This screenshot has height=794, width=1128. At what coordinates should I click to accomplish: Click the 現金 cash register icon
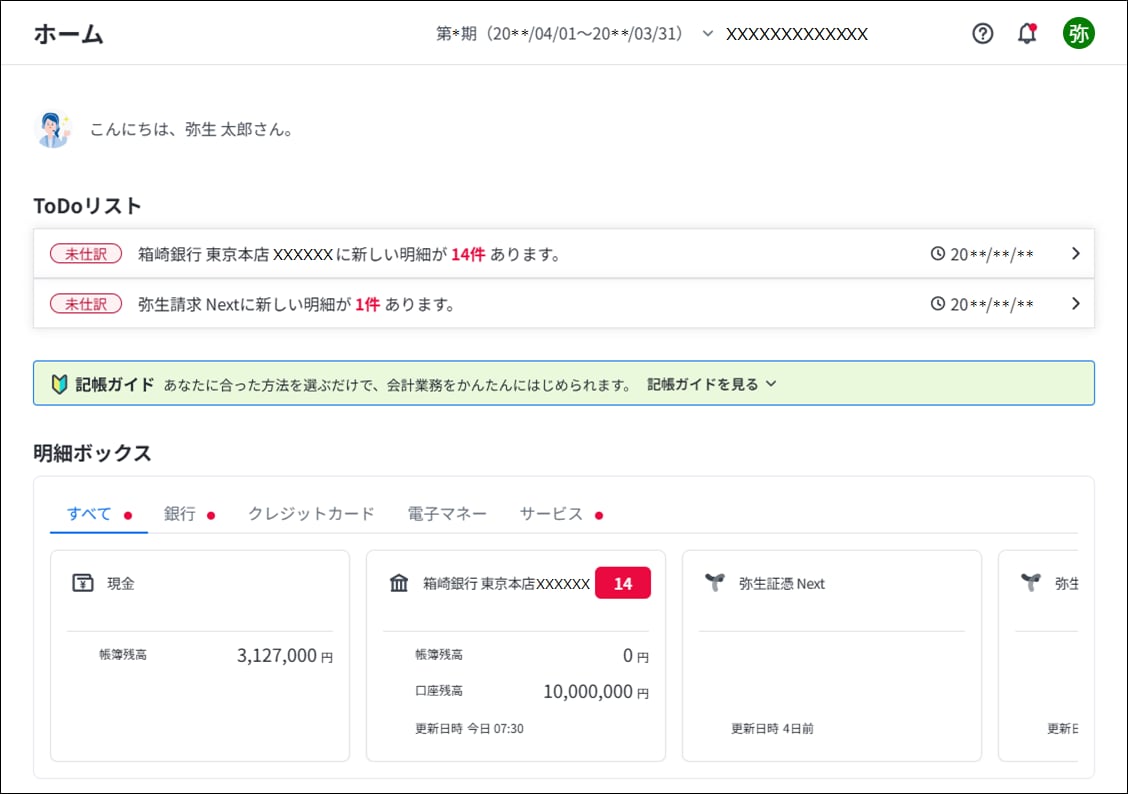point(83,583)
